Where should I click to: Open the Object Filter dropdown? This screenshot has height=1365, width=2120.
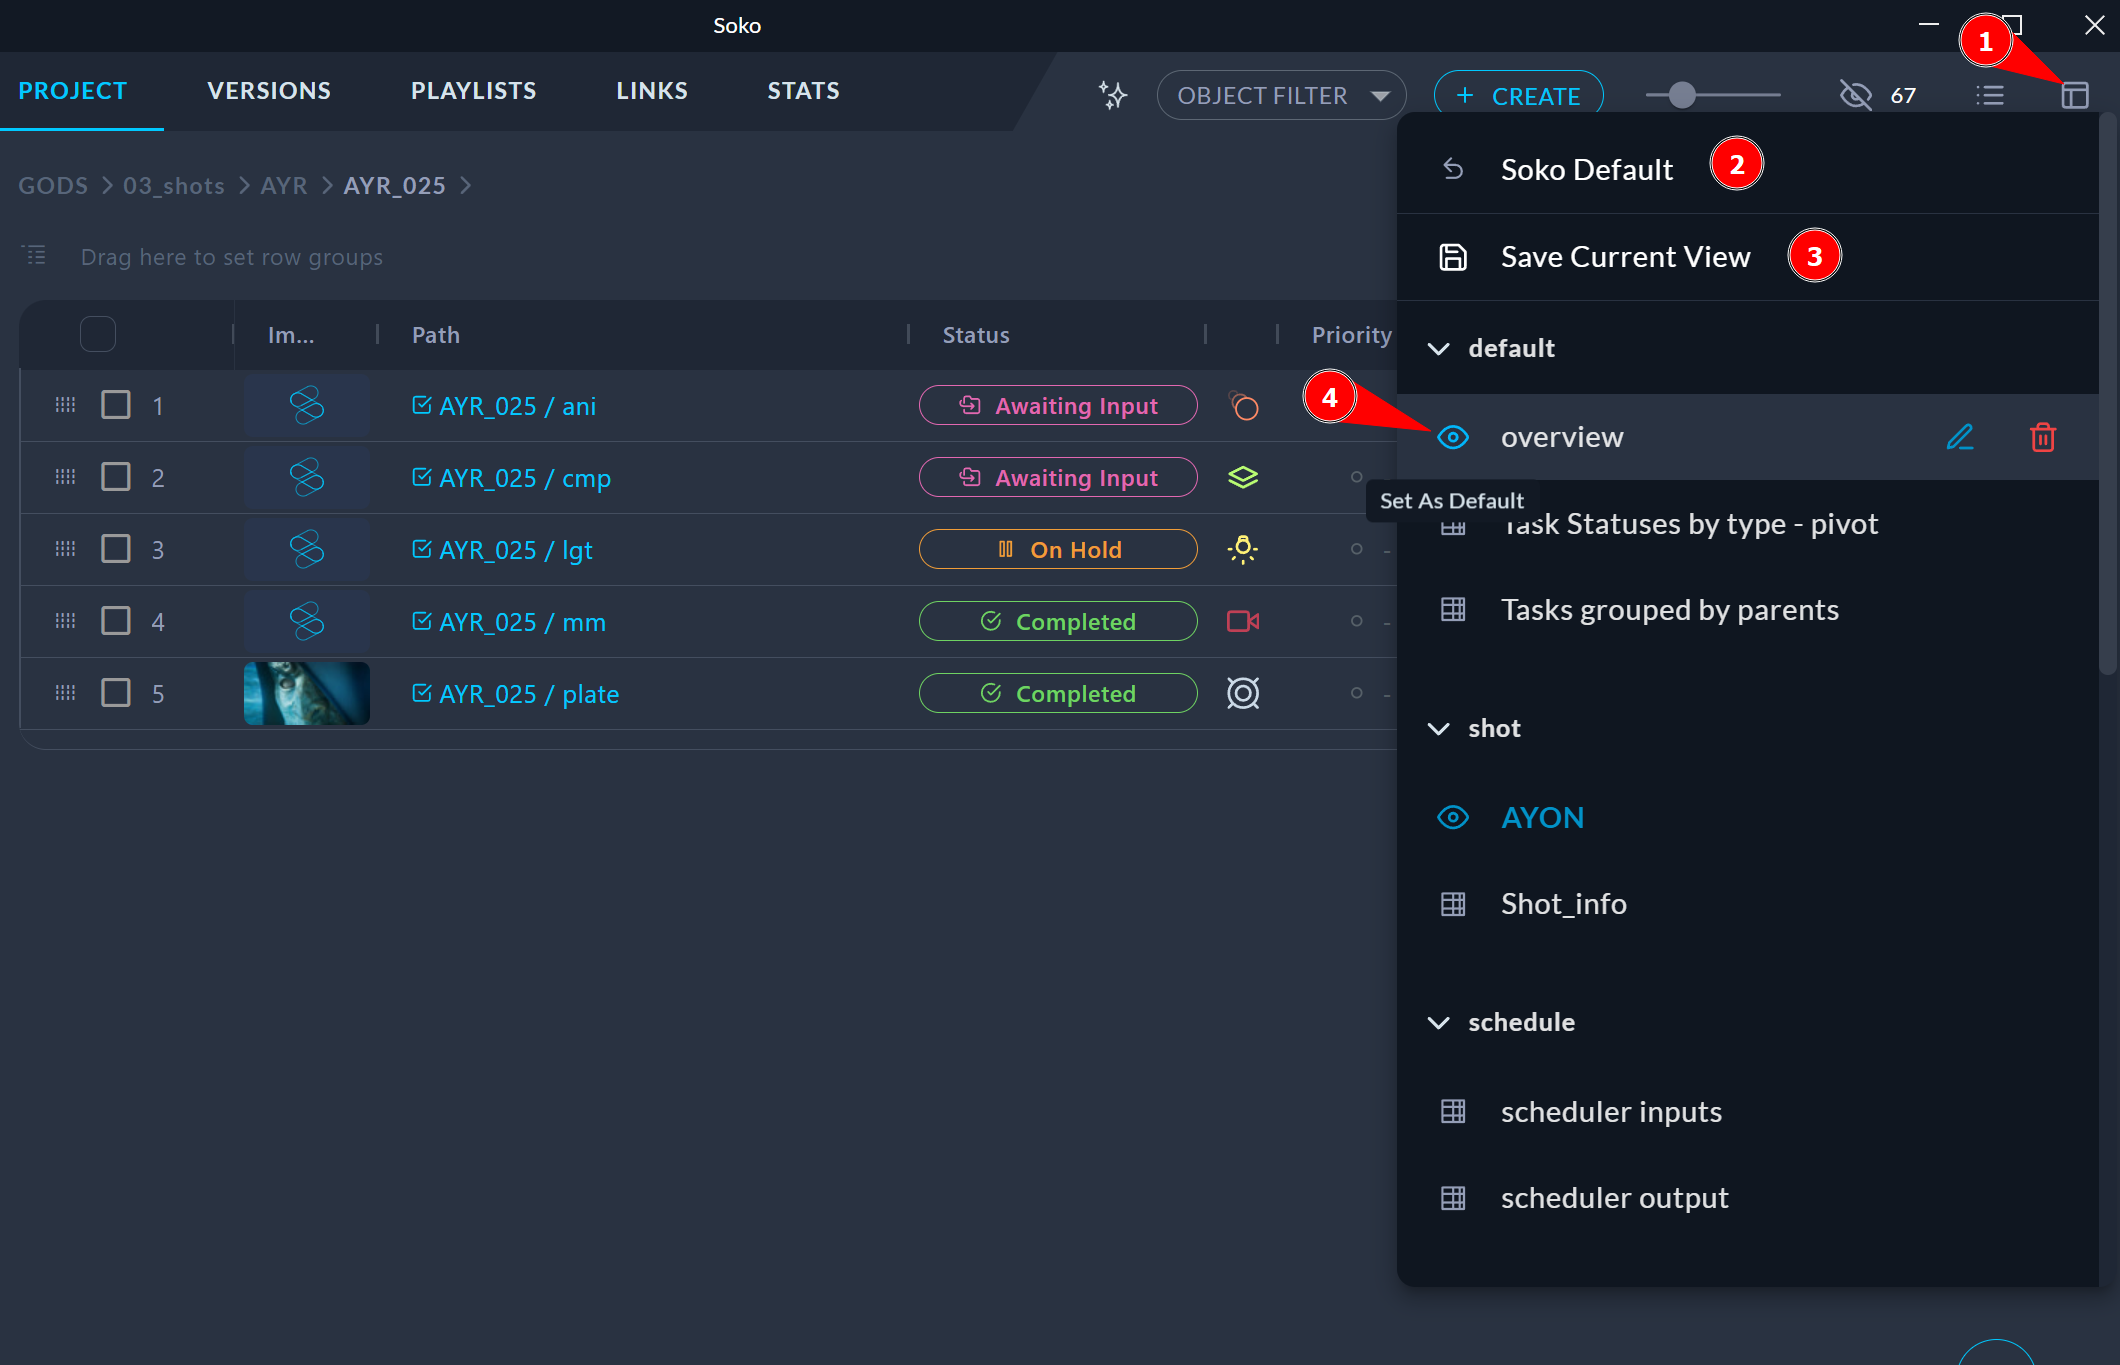(1281, 95)
